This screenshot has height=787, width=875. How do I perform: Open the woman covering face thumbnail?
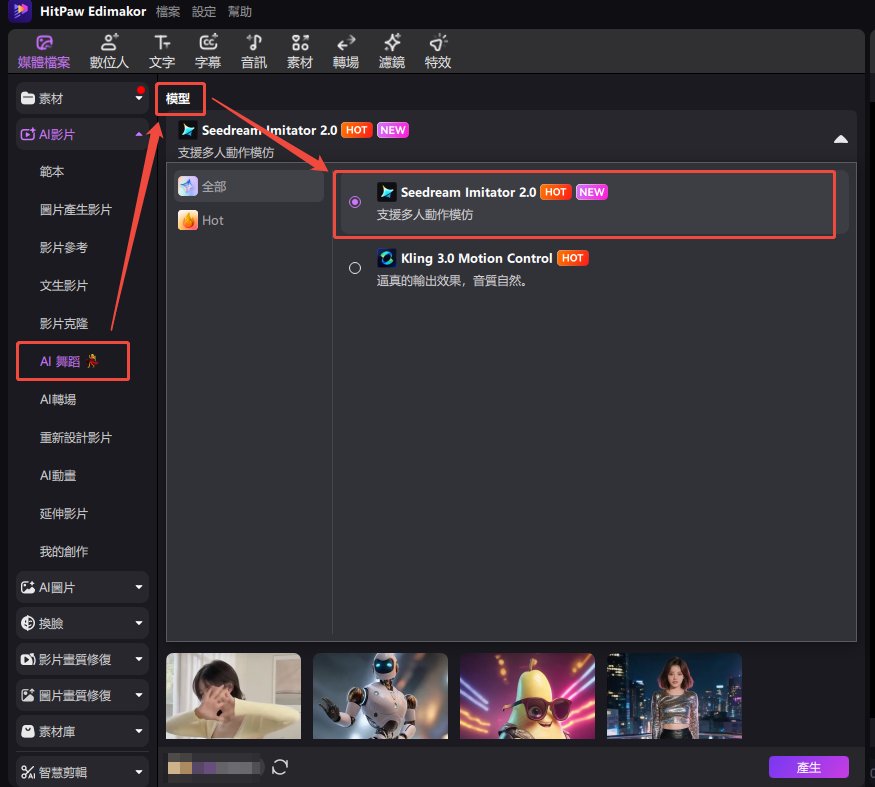tap(233, 696)
